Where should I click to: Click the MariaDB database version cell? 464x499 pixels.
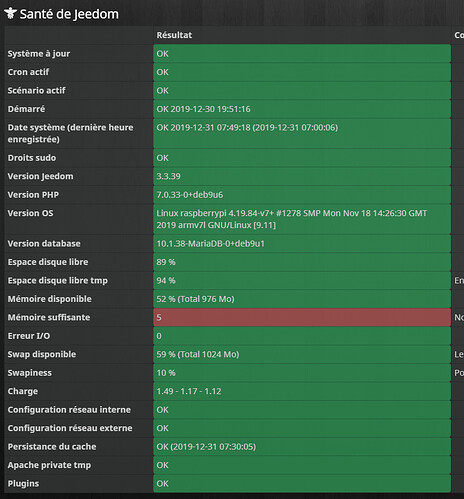point(302,244)
